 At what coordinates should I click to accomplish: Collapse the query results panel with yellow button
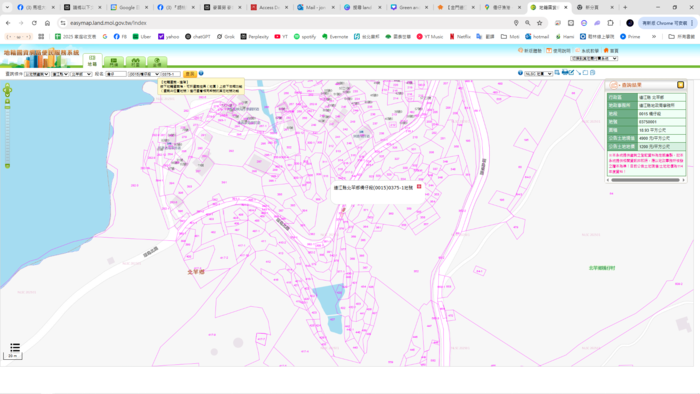point(680,85)
